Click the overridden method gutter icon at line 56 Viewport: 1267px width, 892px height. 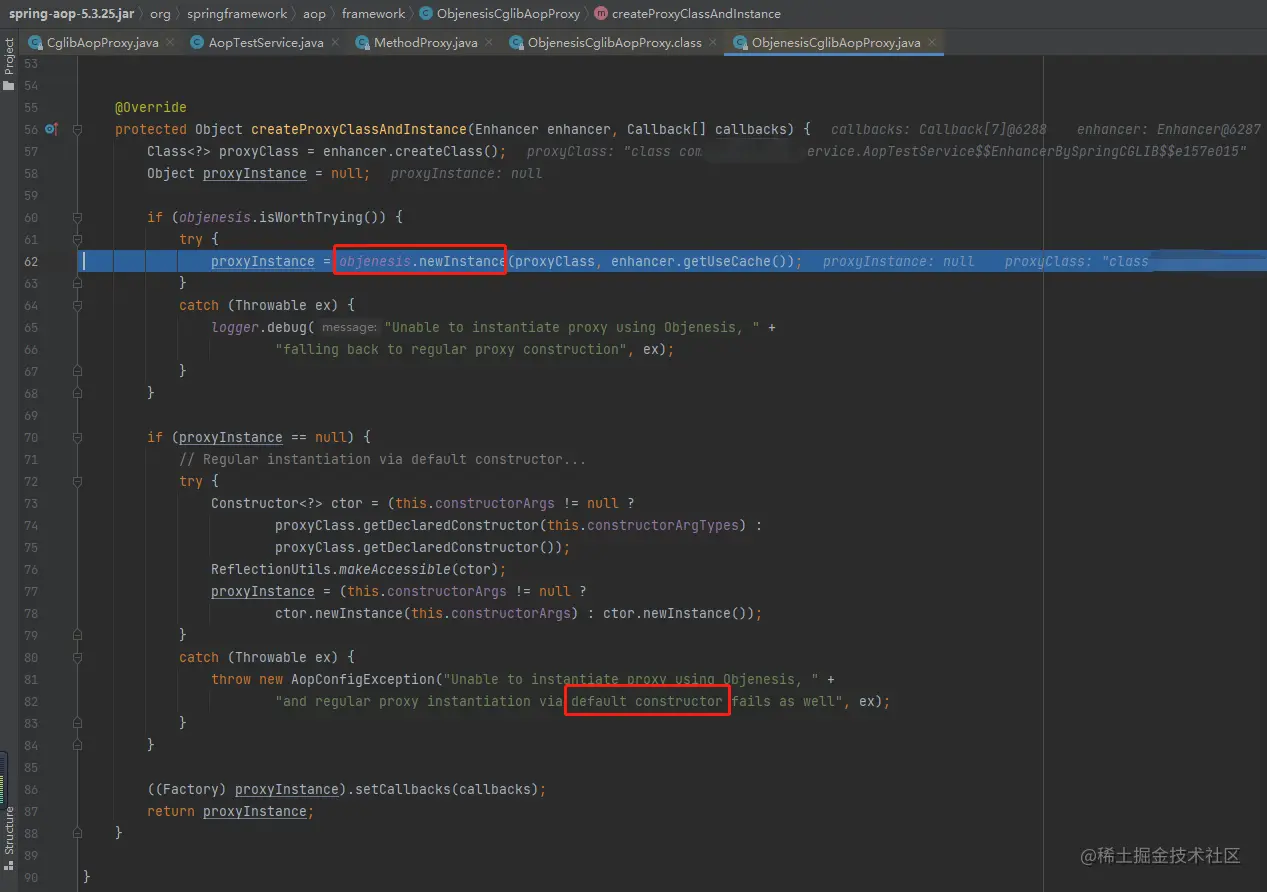click(50, 129)
